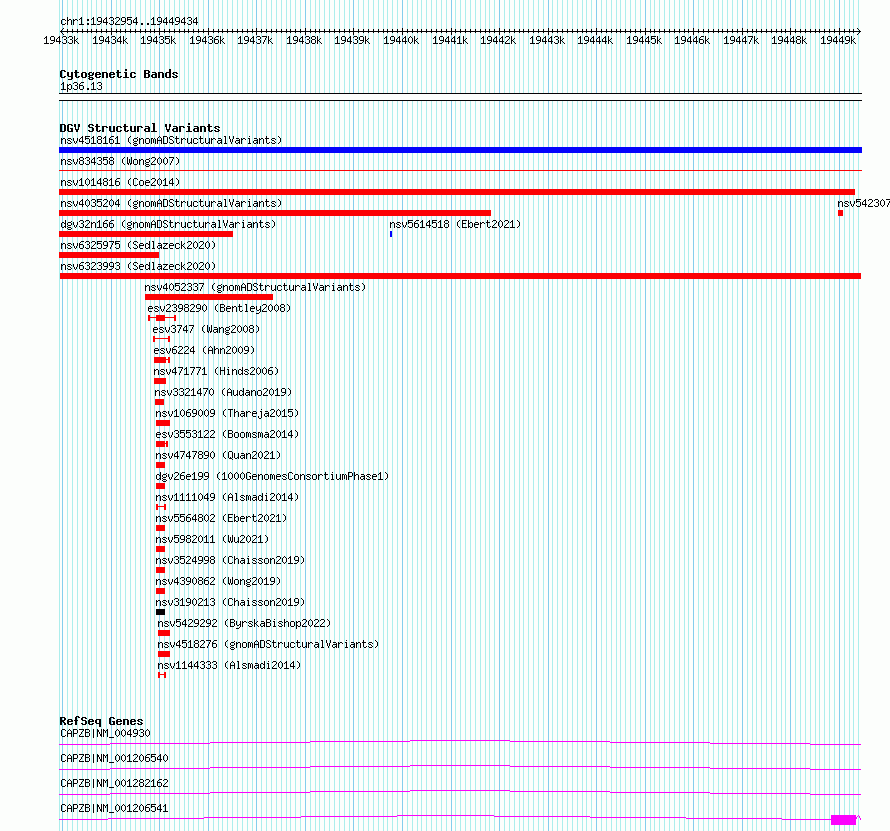Click the nsv1111049 (Alsmadi2014) label
Screen dimensions: 890x831
(227, 497)
